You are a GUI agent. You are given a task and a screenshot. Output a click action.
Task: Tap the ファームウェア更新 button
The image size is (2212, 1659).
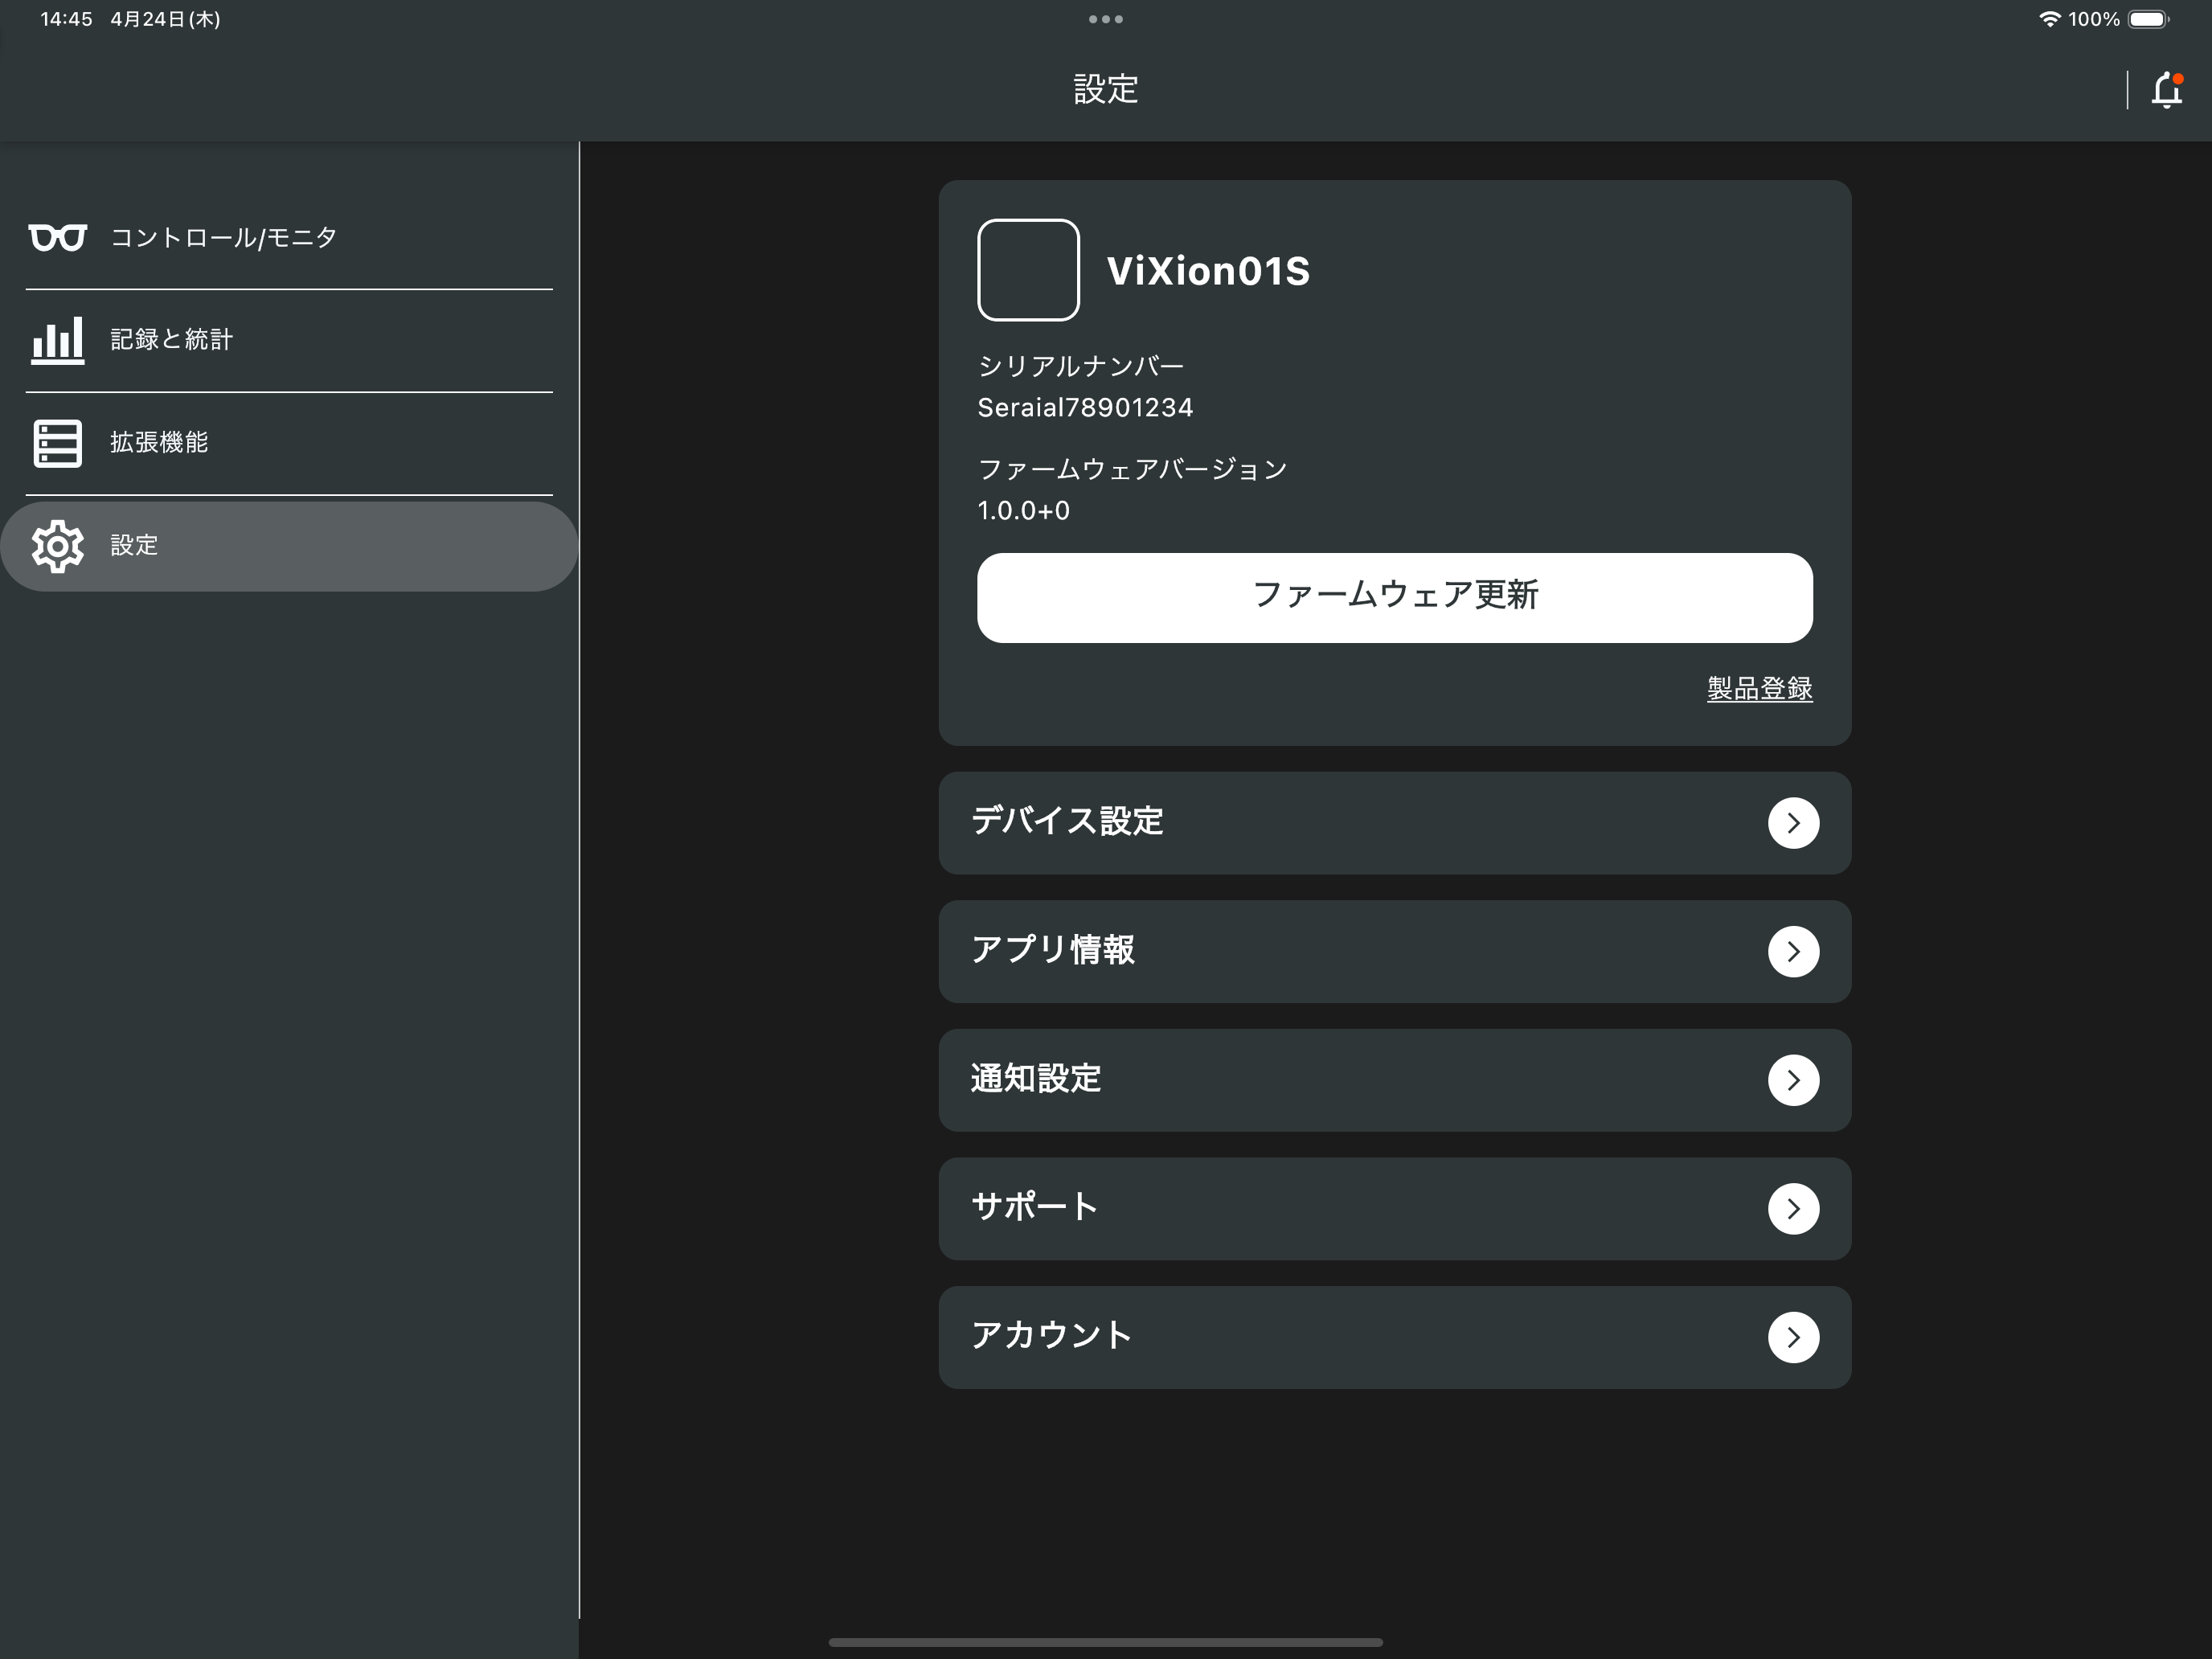tap(1394, 597)
